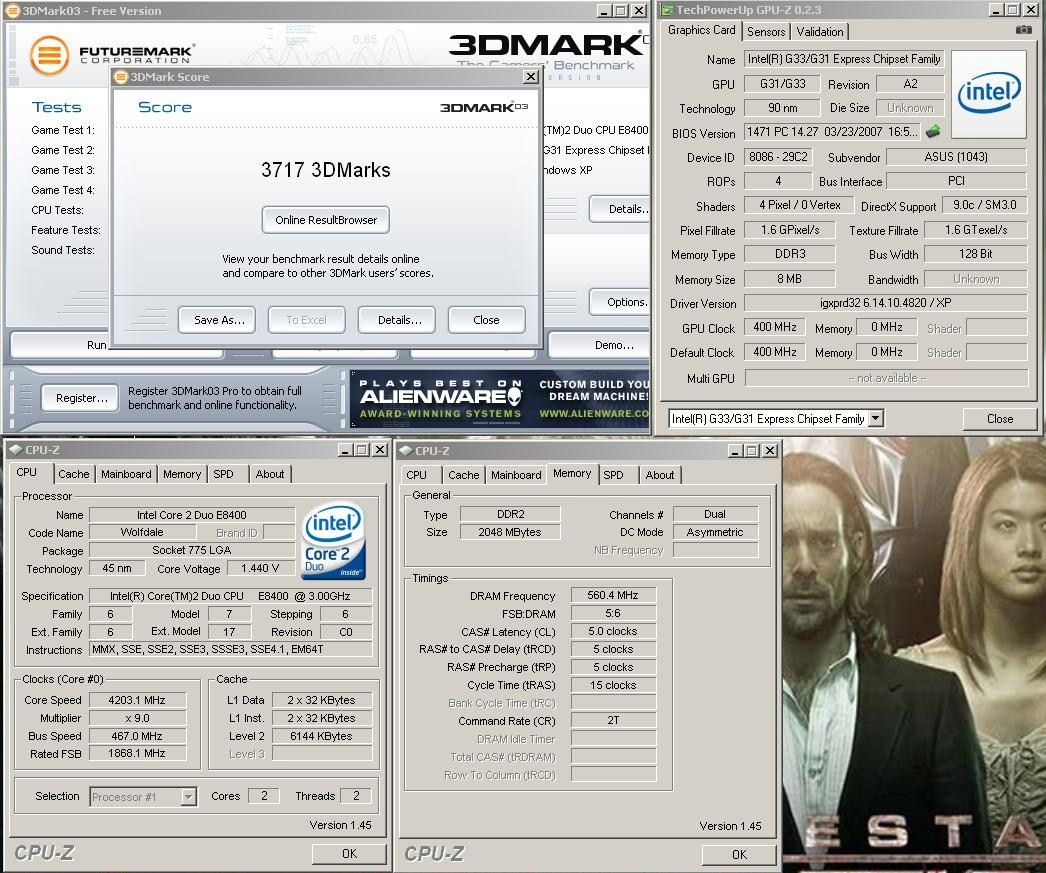The image size is (1046, 873).
Task: Minimize the GPU-Z window
Action: pyautogui.click(x=996, y=10)
